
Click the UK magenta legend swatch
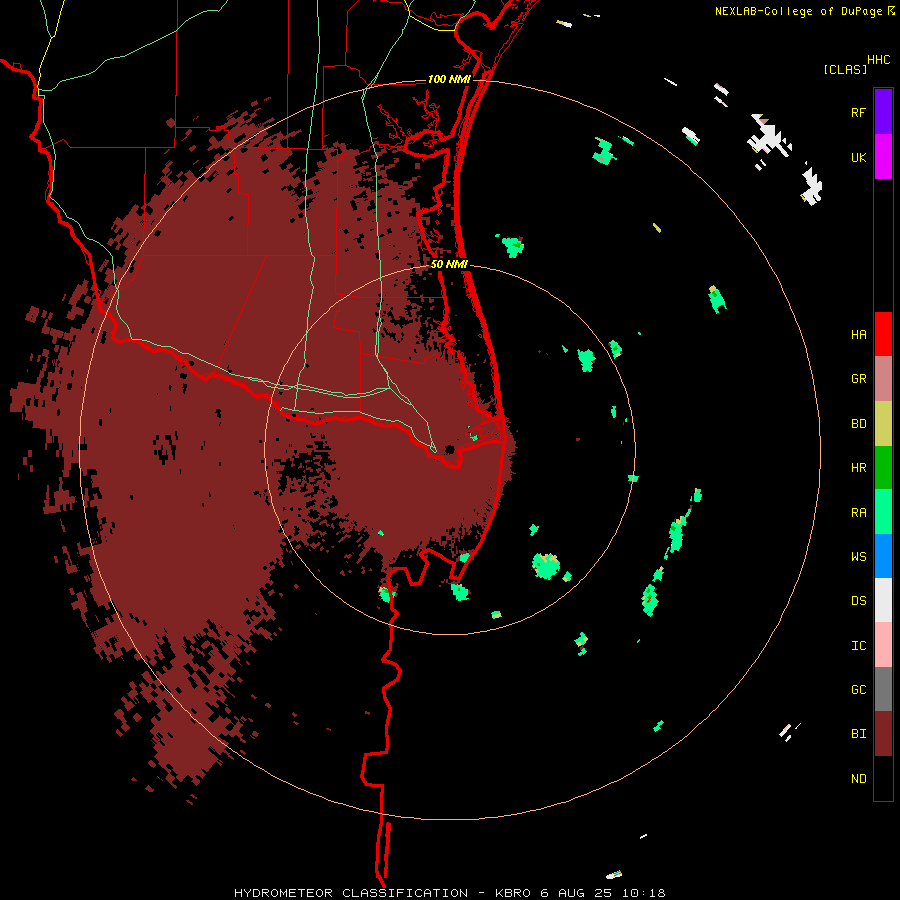883,157
